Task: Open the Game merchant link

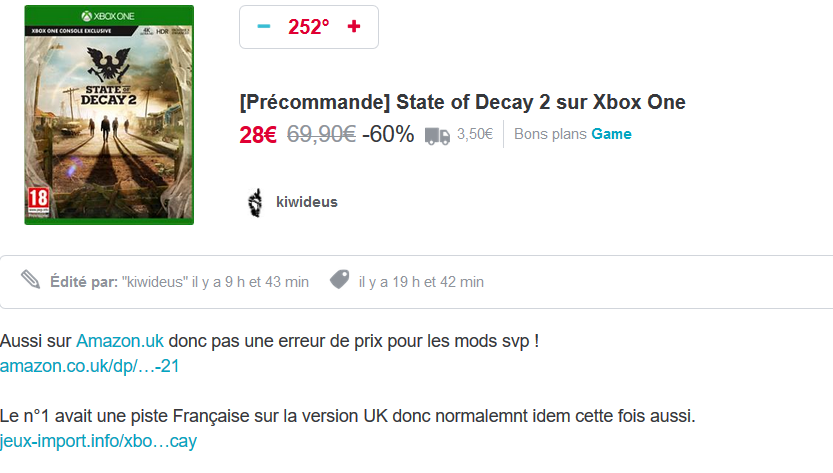Action: click(611, 134)
